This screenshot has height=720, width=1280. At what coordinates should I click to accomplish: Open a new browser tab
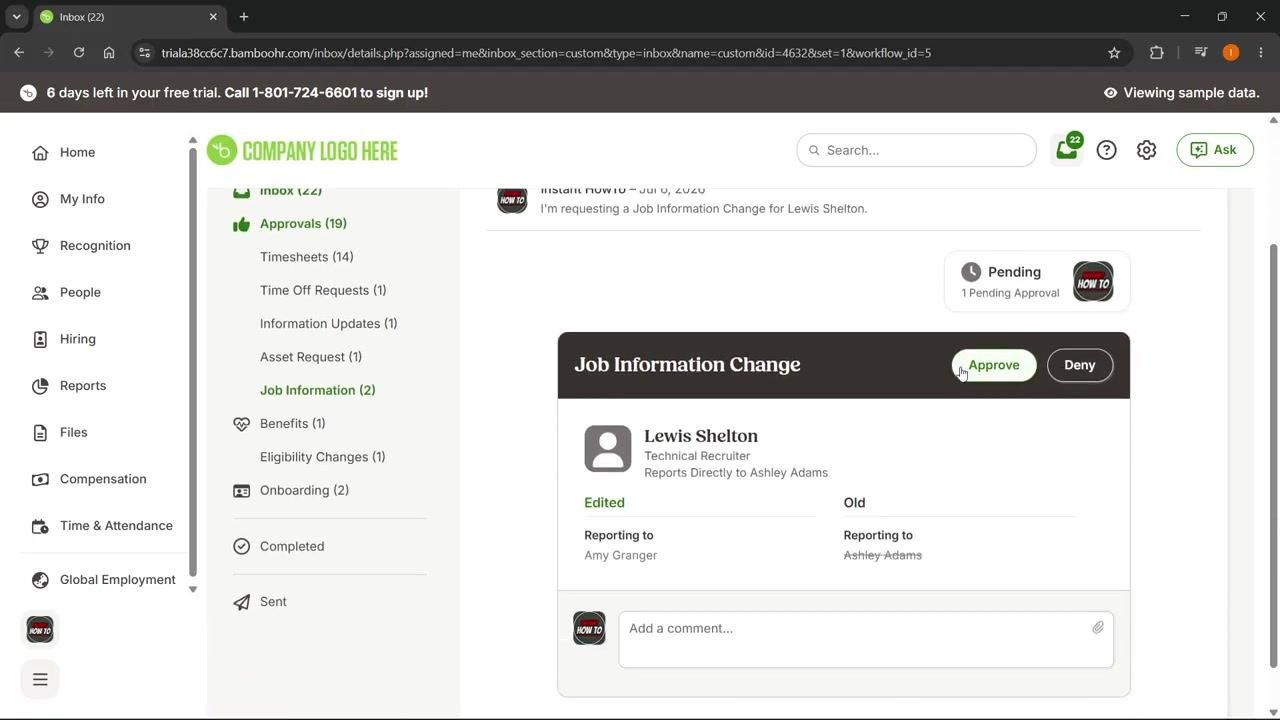(x=244, y=17)
